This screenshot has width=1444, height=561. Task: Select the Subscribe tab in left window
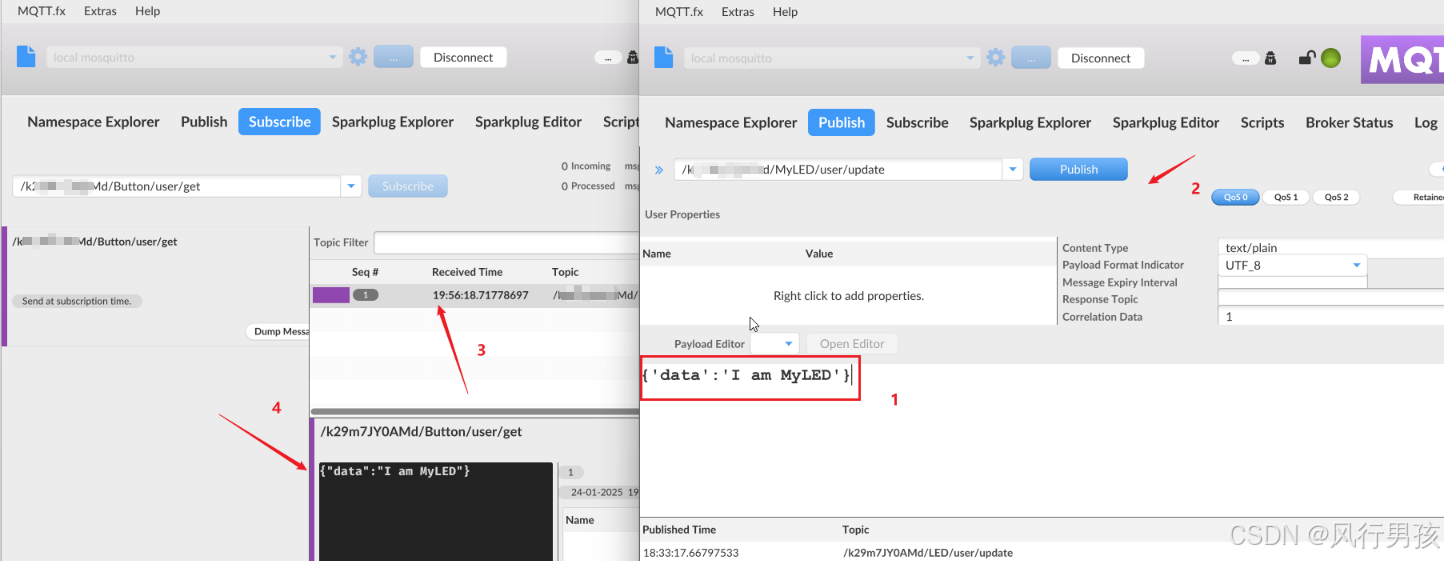coord(279,121)
